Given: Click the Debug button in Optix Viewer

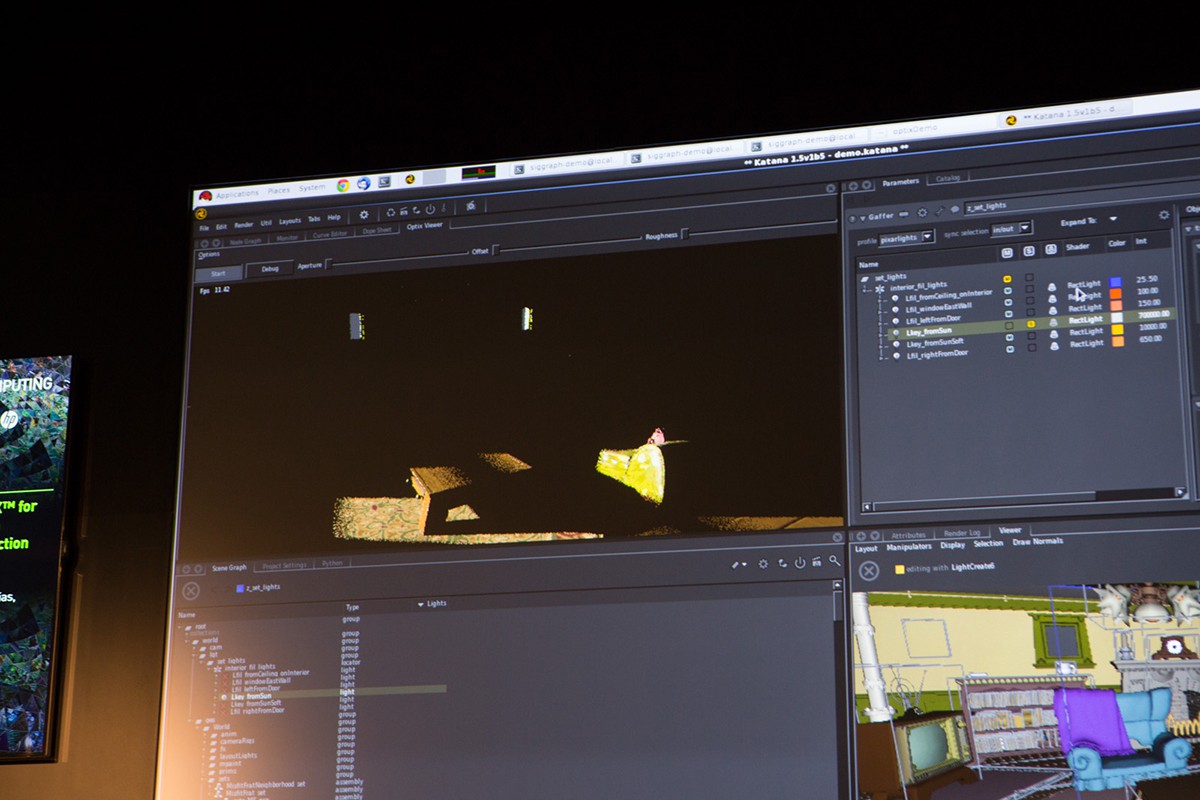Looking at the screenshot, I should [270, 269].
